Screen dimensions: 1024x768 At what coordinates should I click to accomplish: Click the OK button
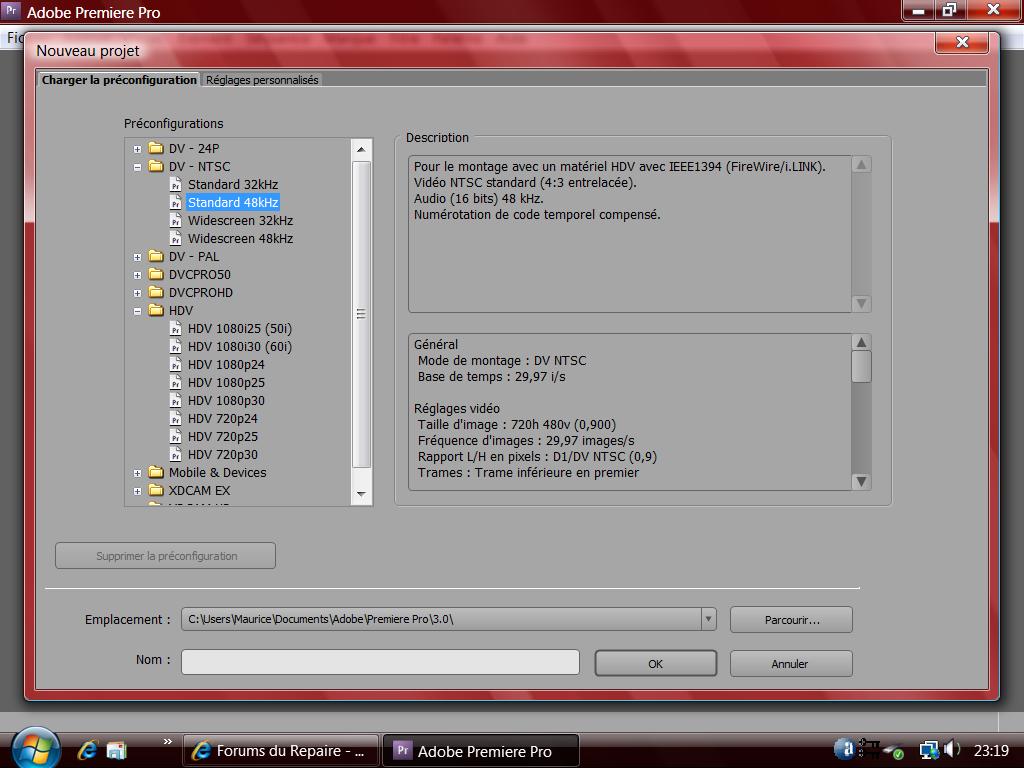coord(655,664)
